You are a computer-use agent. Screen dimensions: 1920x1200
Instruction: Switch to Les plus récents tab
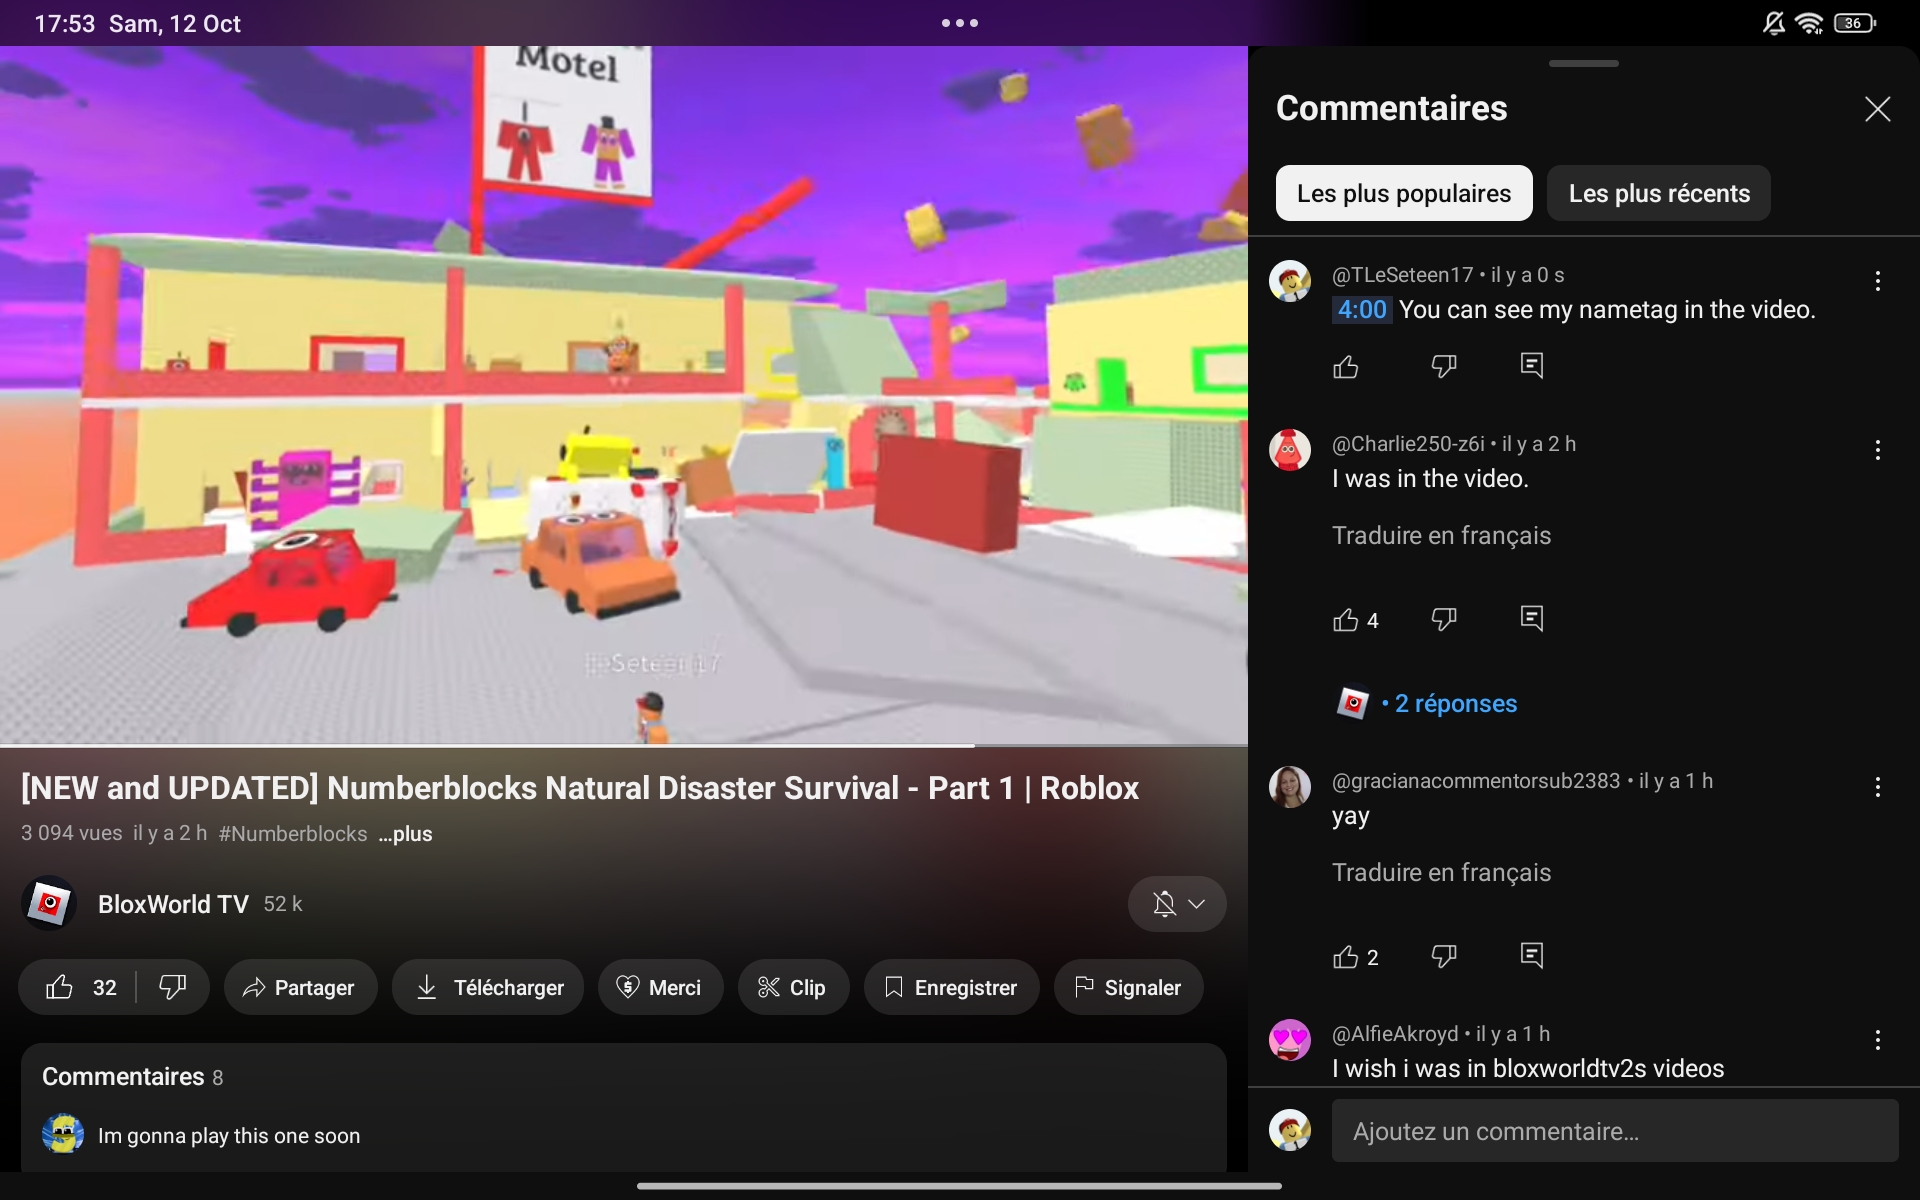(1659, 193)
